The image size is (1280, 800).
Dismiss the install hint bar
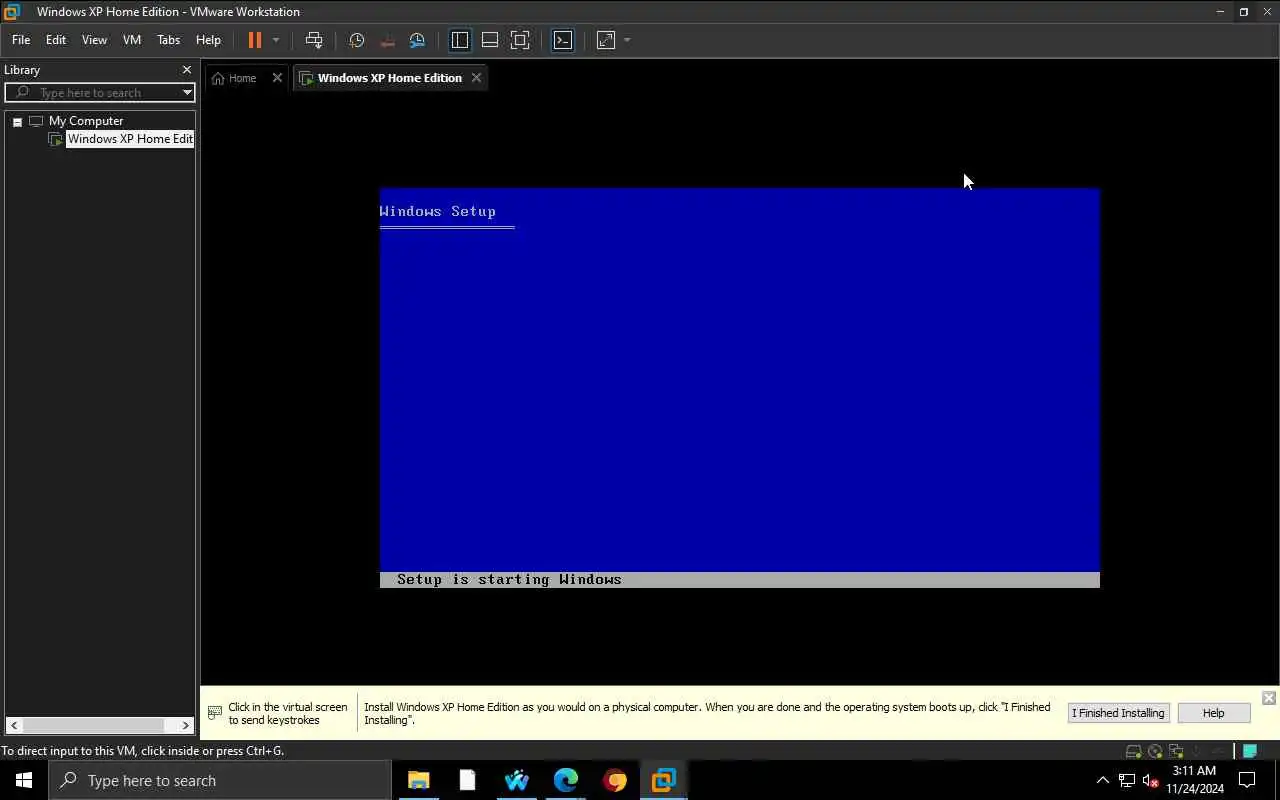click(x=1268, y=698)
